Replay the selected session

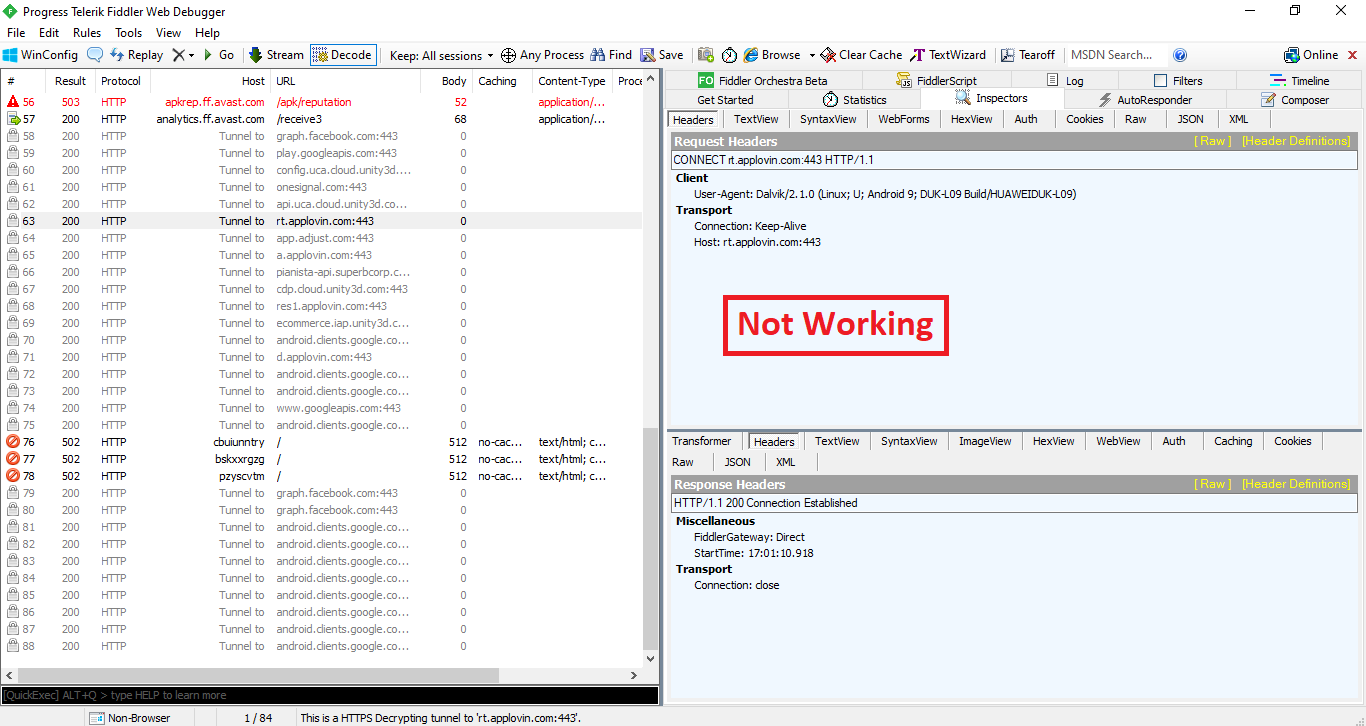[136, 55]
